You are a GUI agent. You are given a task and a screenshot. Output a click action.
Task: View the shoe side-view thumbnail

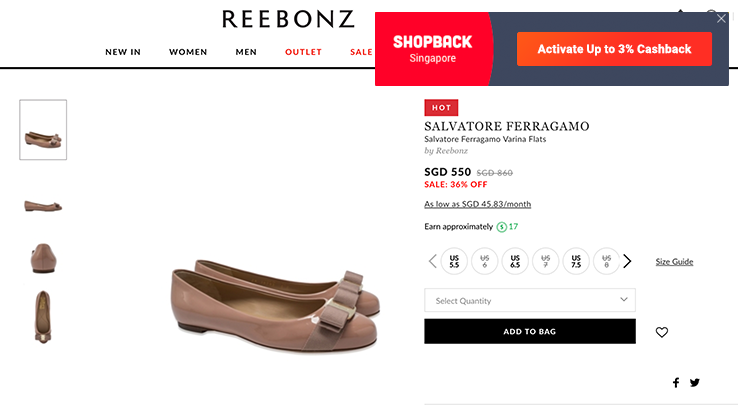click(43, 205)
